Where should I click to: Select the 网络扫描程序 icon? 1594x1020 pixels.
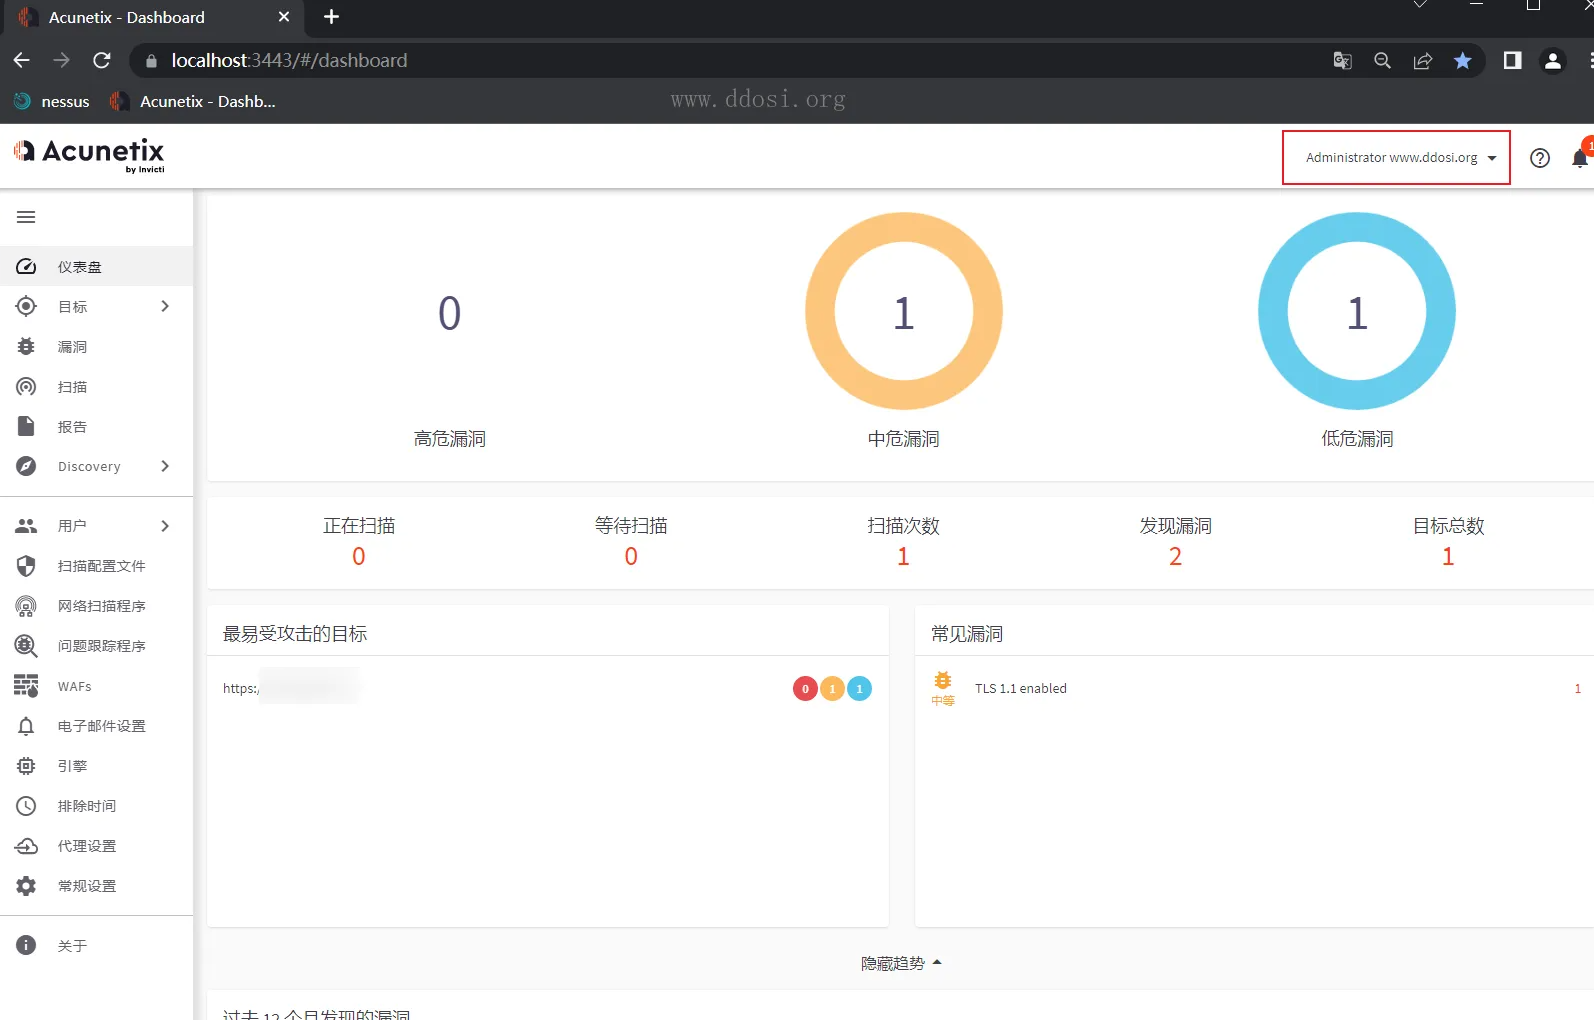pyautogui.click(x=26, y=606)
